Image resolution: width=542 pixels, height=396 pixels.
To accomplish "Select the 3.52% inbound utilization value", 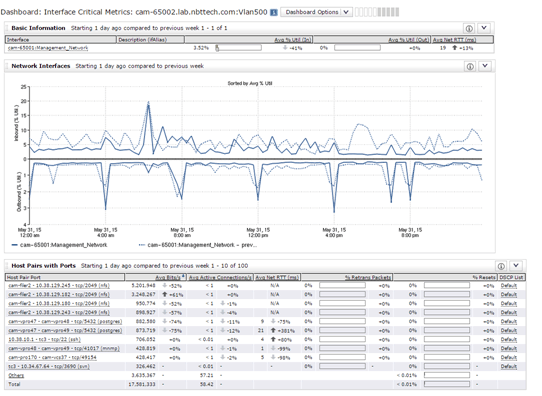I will [201, 48].
